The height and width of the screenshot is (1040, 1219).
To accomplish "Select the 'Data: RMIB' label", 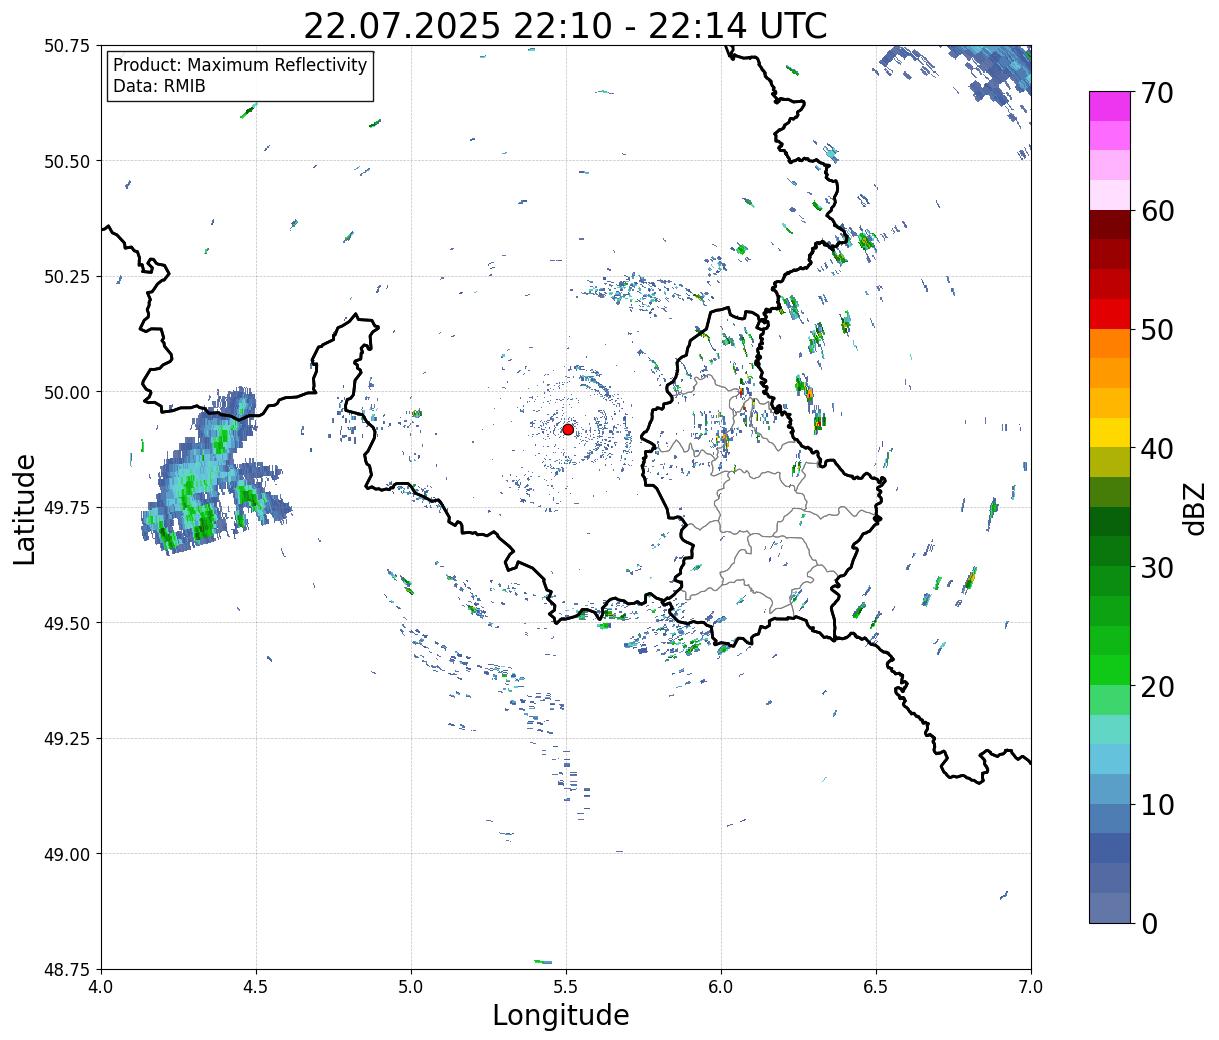I will coord(159,86).
